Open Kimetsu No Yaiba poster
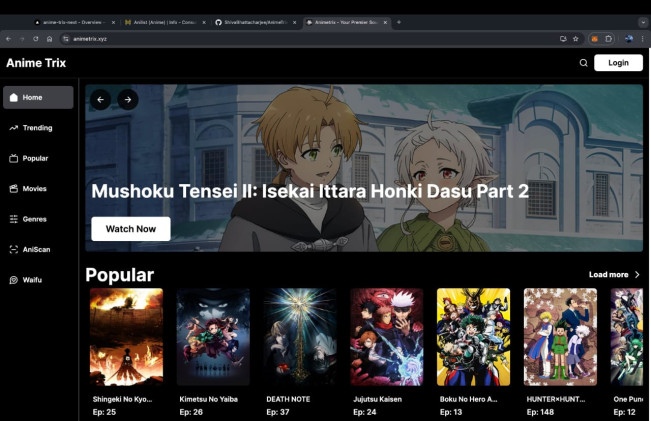The height and width of the screenshot is (421, 651). point(213,337)
